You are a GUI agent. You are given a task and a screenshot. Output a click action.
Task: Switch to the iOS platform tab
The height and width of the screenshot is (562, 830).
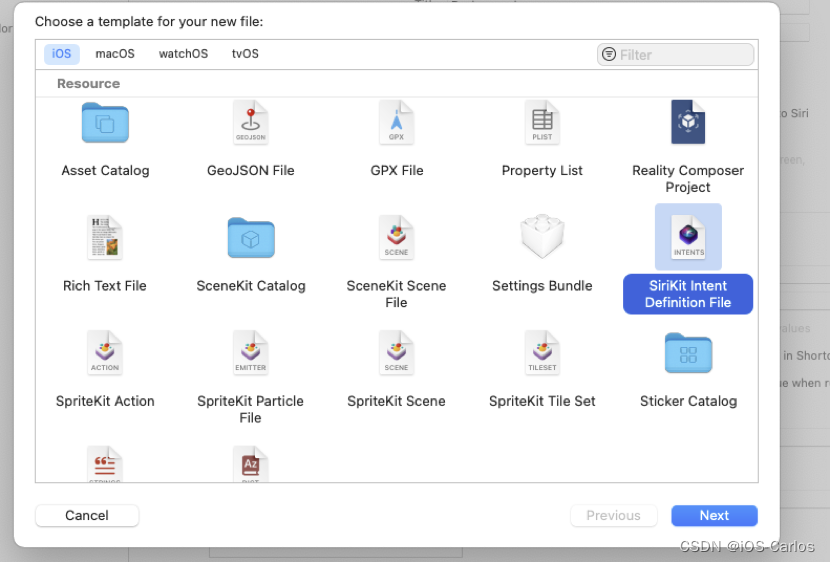(x=61, y=54)
